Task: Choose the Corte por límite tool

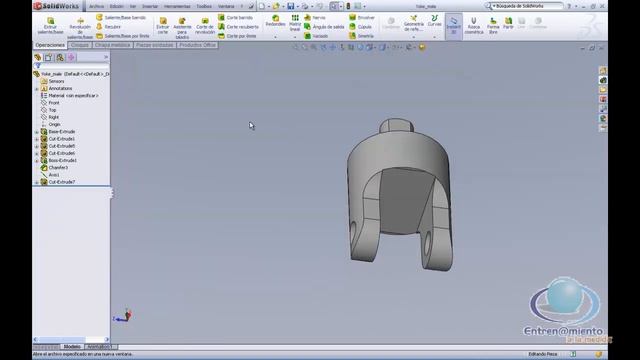Action: tap(237, 36)
